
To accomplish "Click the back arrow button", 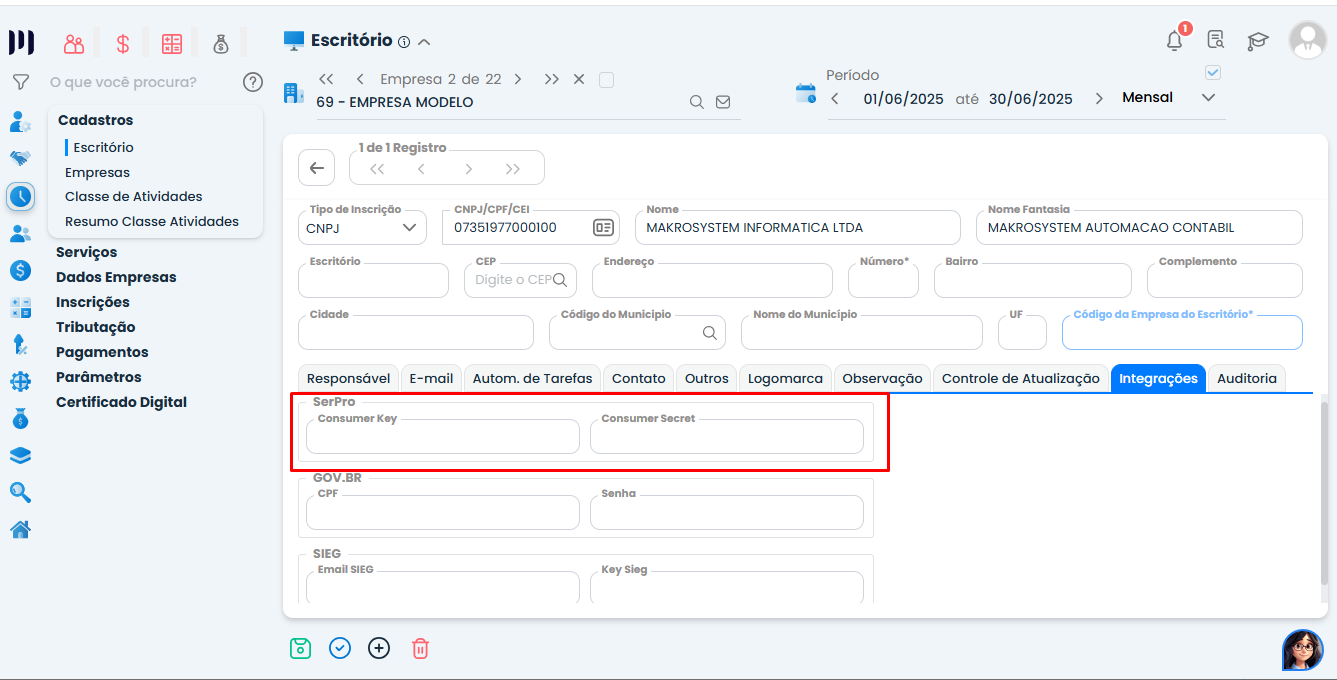I will (x=316, y=168).
